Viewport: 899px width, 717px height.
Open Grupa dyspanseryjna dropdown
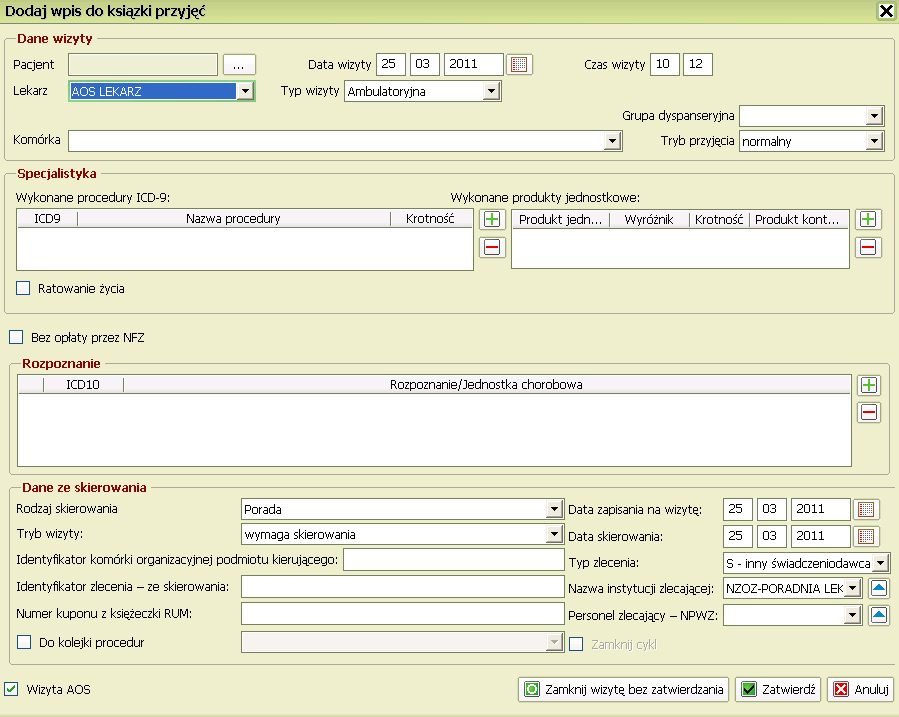click(x=874, y=116)
